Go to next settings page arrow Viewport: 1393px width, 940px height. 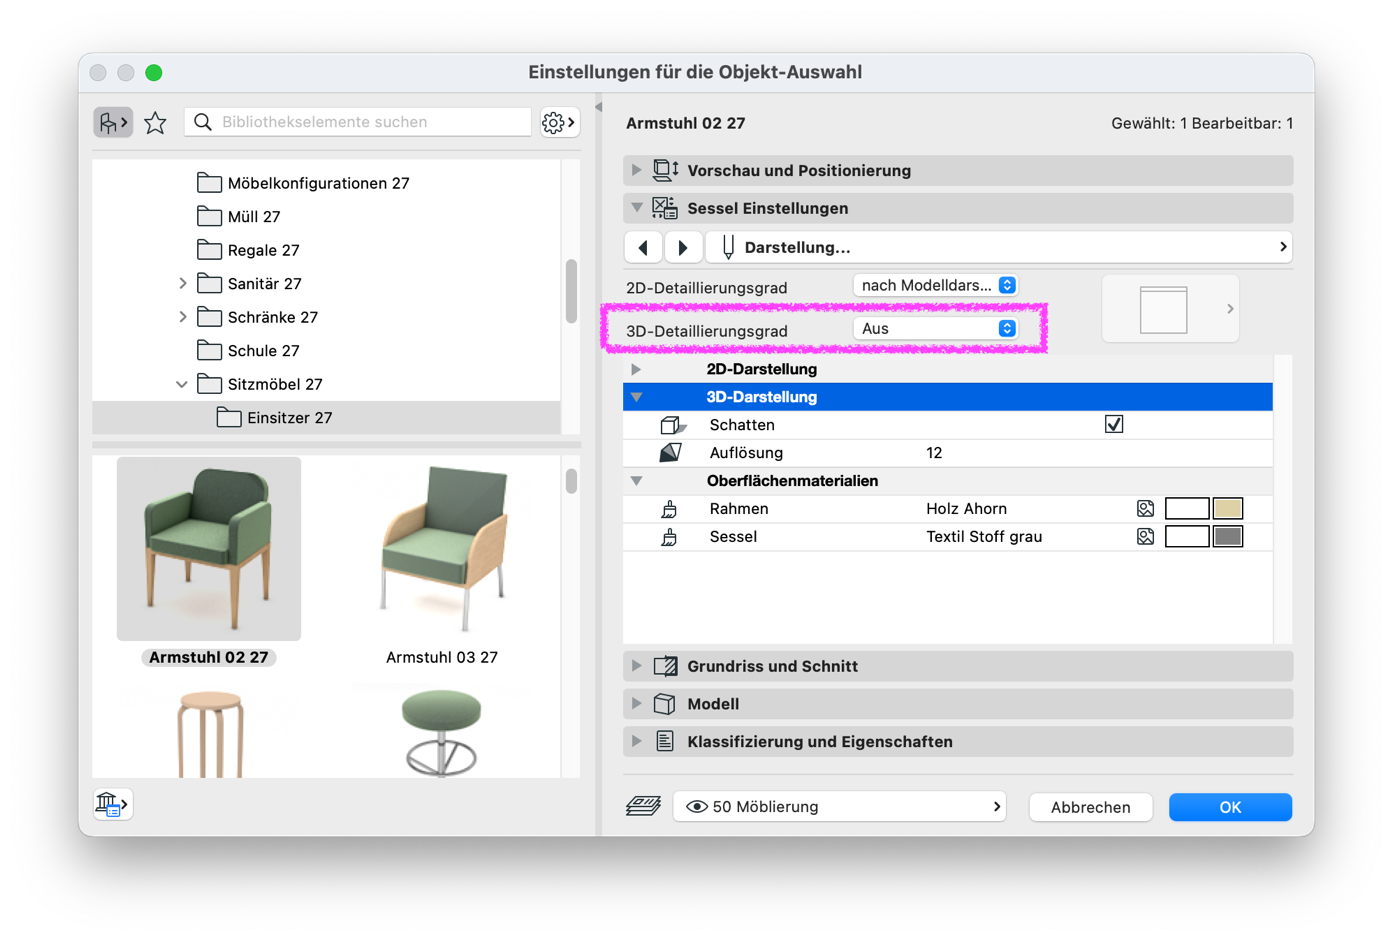point(683,247)
